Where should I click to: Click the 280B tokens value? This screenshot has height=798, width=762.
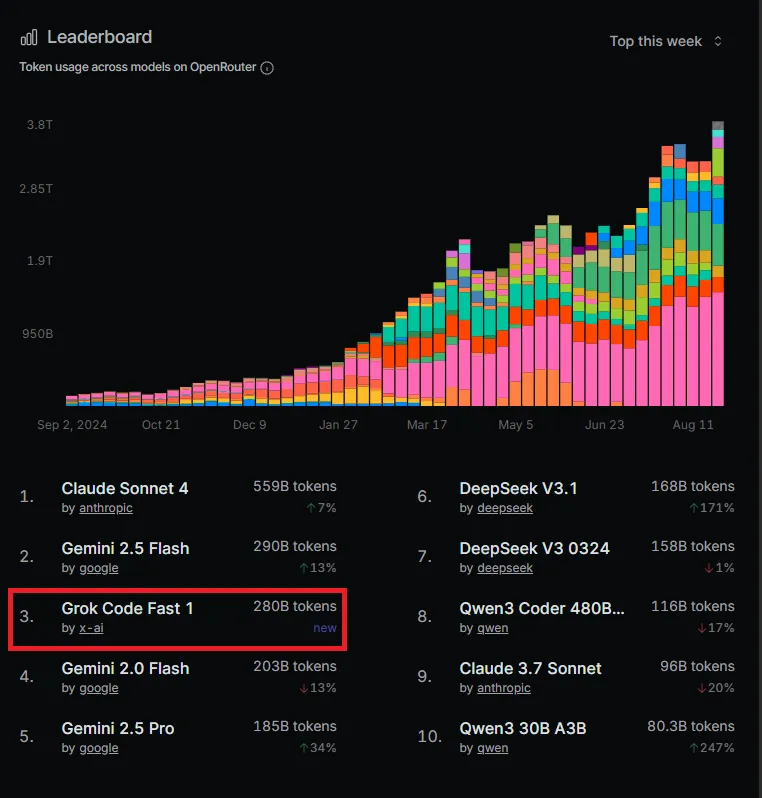(x=295, y=607)
